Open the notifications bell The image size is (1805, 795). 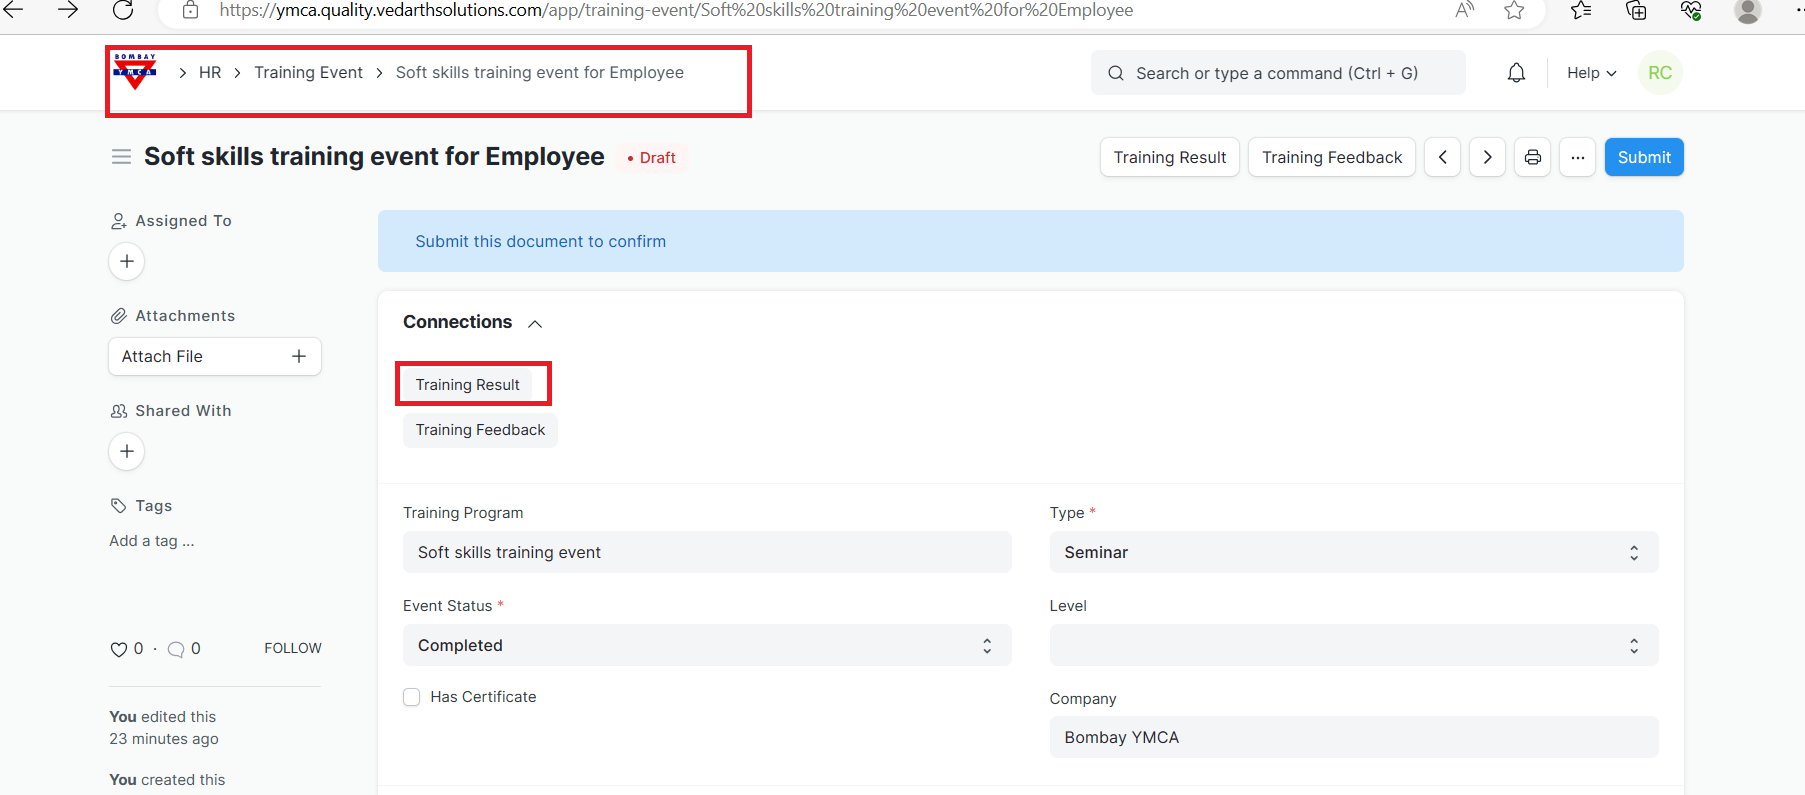[1516, 73]
